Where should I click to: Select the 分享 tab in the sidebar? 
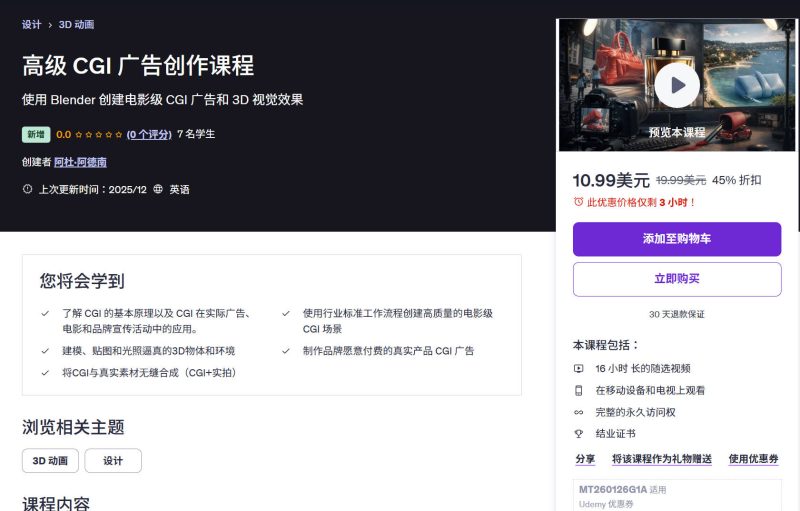[585, 459]
